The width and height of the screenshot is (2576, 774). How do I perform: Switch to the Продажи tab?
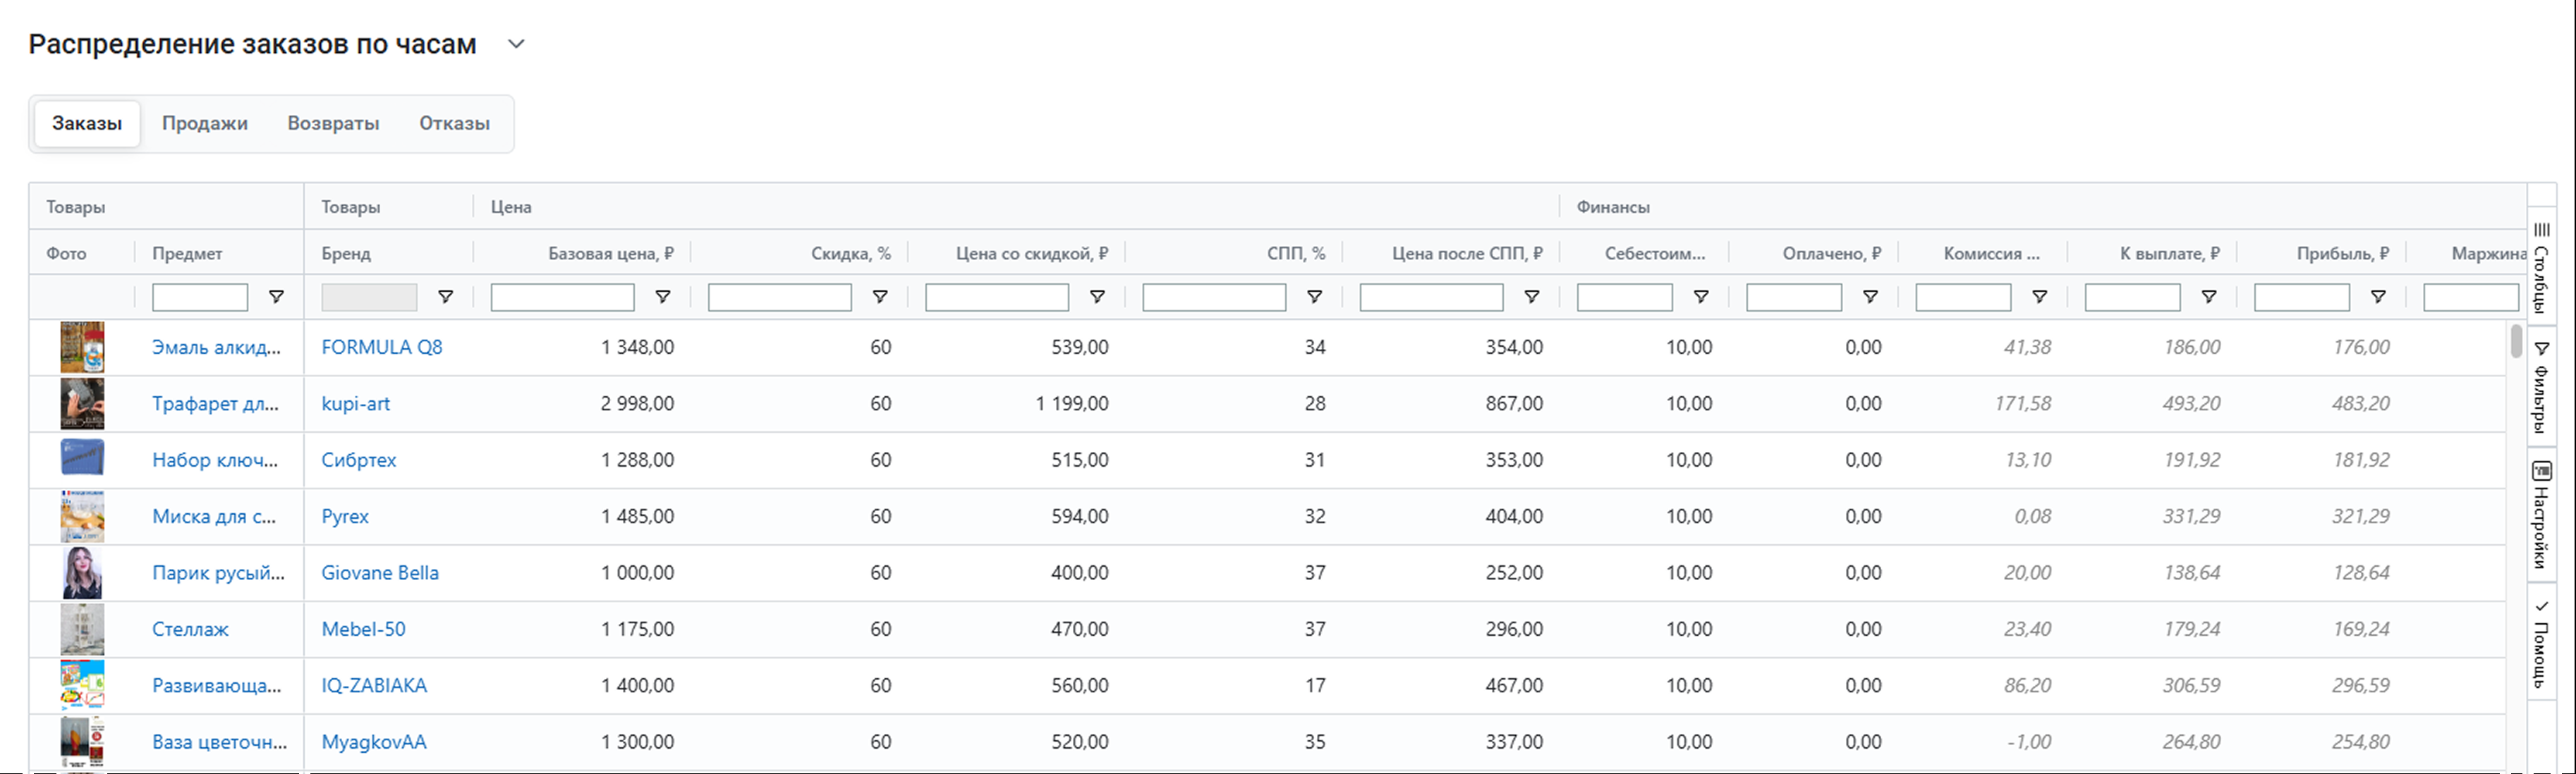tap(205, 123)
